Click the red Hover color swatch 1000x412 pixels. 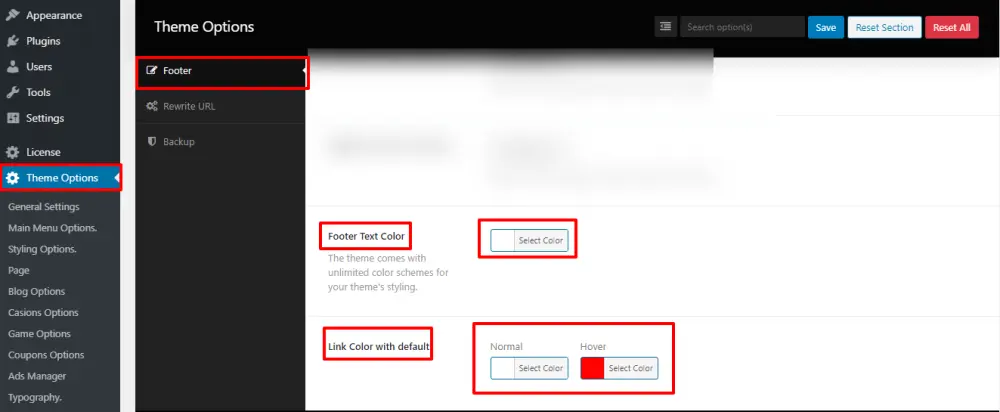(x=592, y=368)
